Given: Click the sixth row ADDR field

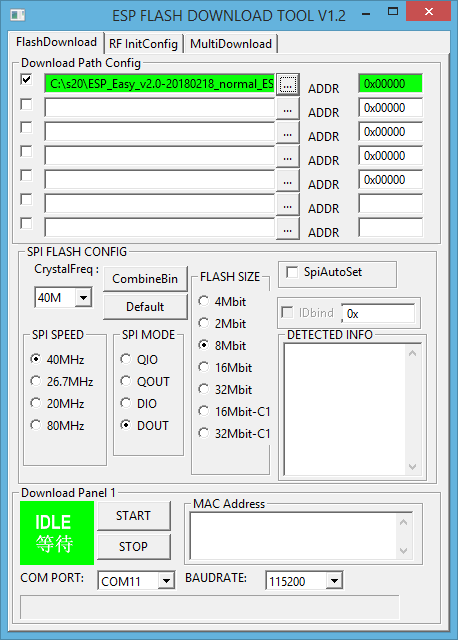Looking at the screenshot, I should point(390,204).
